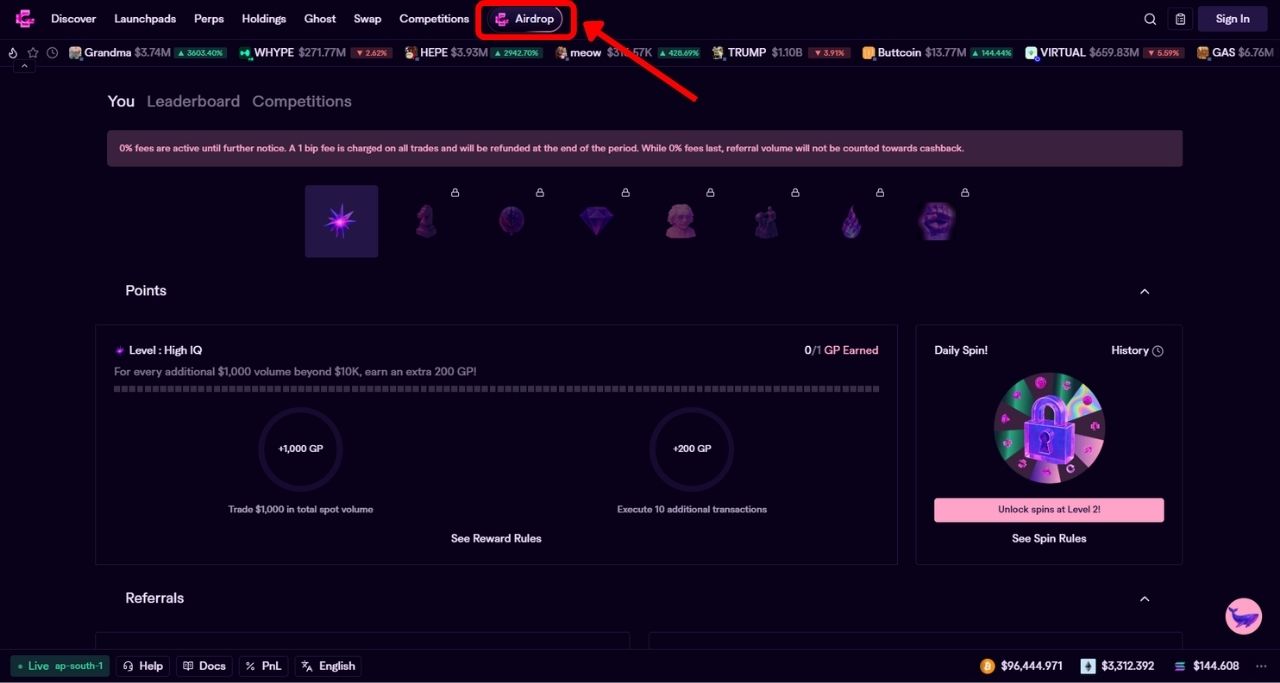Open the Ghost page
Screen dimensions: 1280x683
coord(320,19)
